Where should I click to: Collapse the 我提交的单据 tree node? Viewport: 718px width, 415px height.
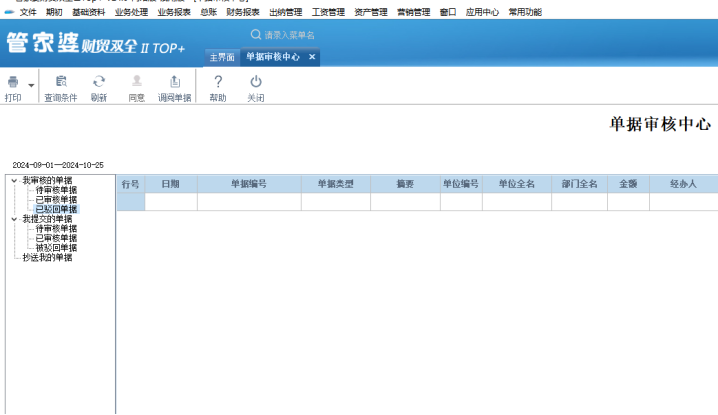click(14, 219)
